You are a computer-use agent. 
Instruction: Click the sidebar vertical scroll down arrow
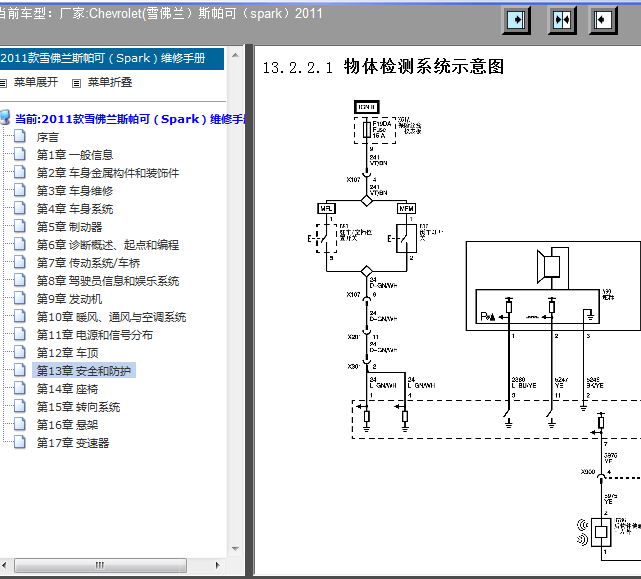tap(235, 549)
